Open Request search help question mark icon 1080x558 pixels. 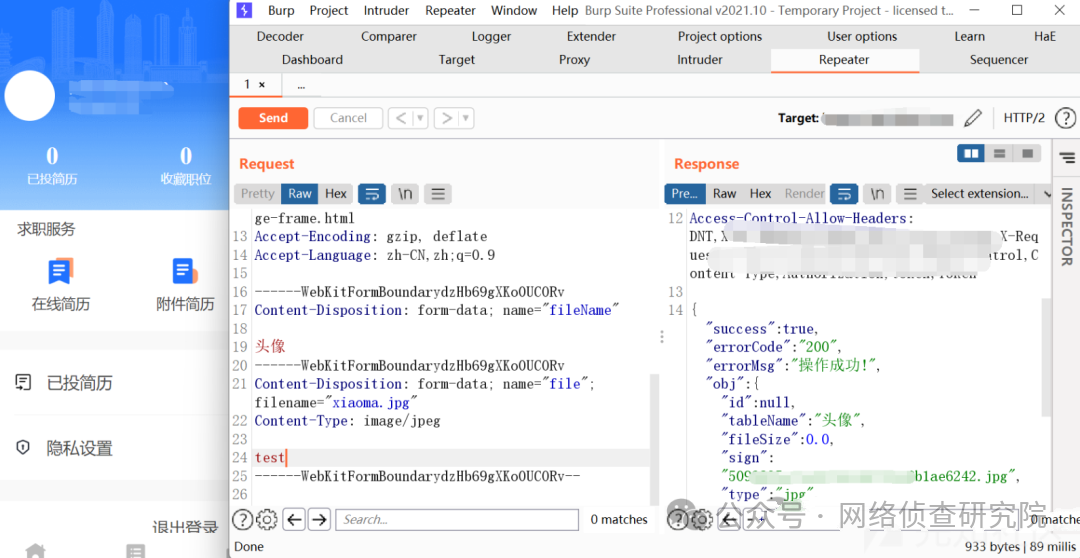[x=242, y=519]
